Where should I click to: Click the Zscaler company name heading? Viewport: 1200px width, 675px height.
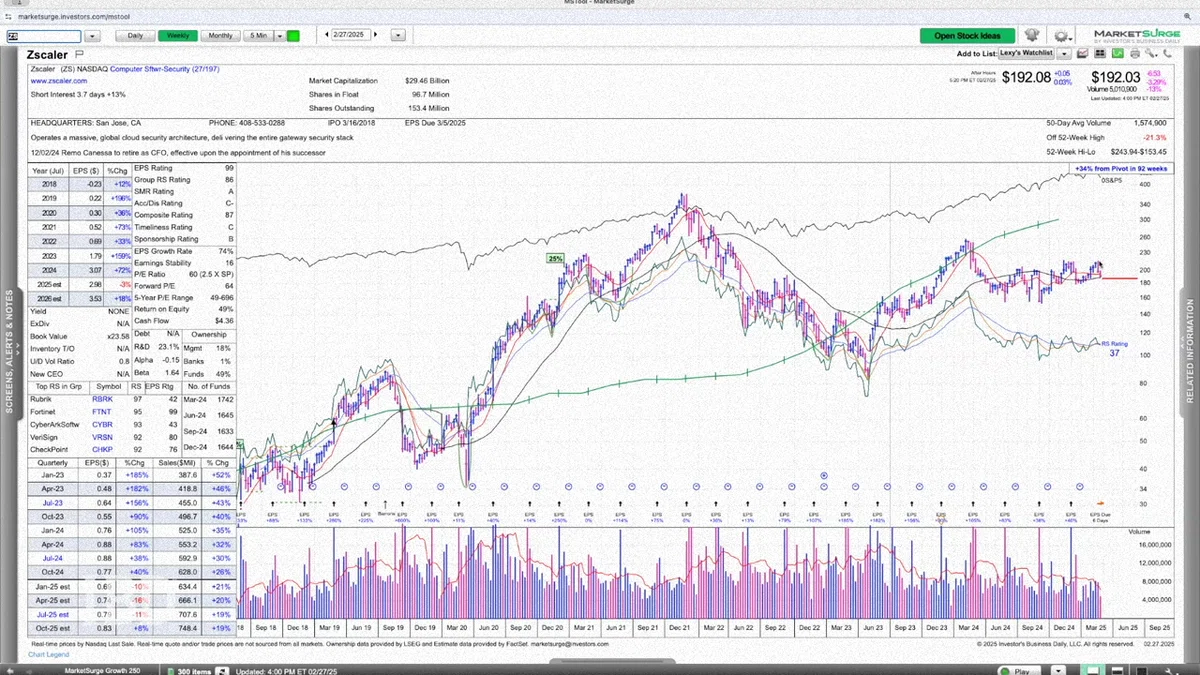(x=49, y=54)
